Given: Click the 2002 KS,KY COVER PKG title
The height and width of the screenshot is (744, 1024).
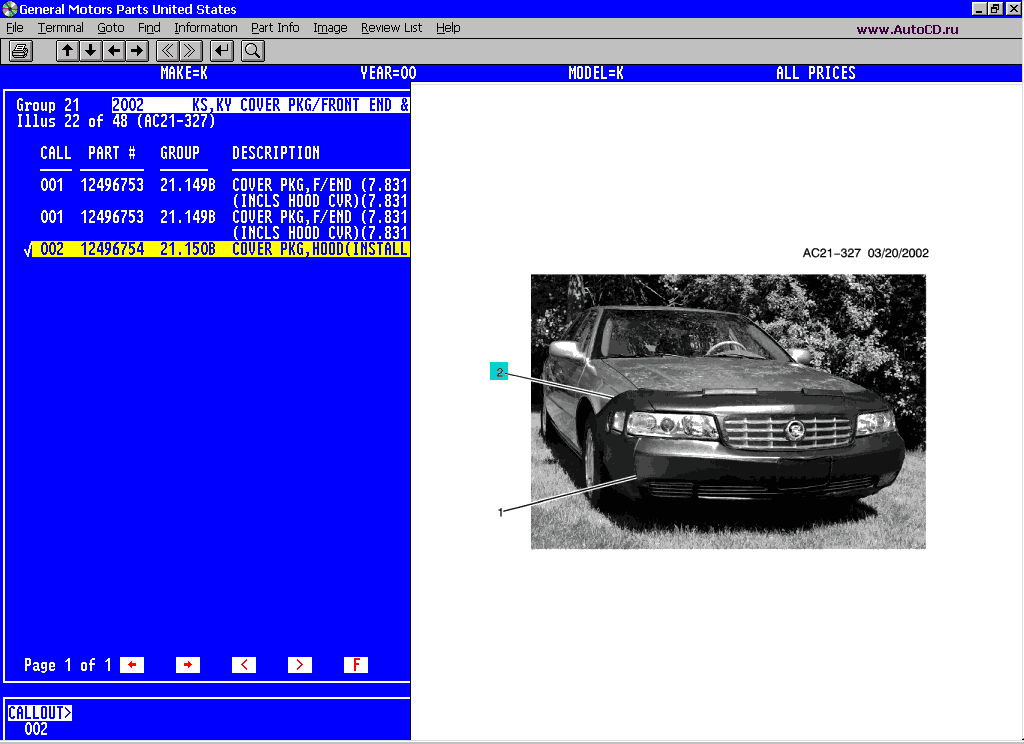Looking at the screenshot, I should click(x=260, y=105).
